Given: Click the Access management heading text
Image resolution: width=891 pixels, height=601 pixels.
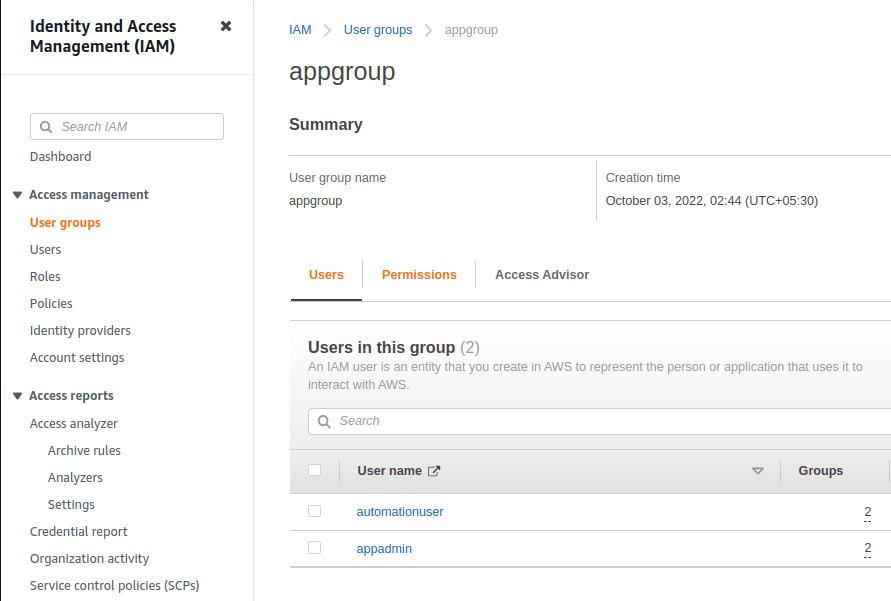Looking at the screenshot, I should 89,195.
